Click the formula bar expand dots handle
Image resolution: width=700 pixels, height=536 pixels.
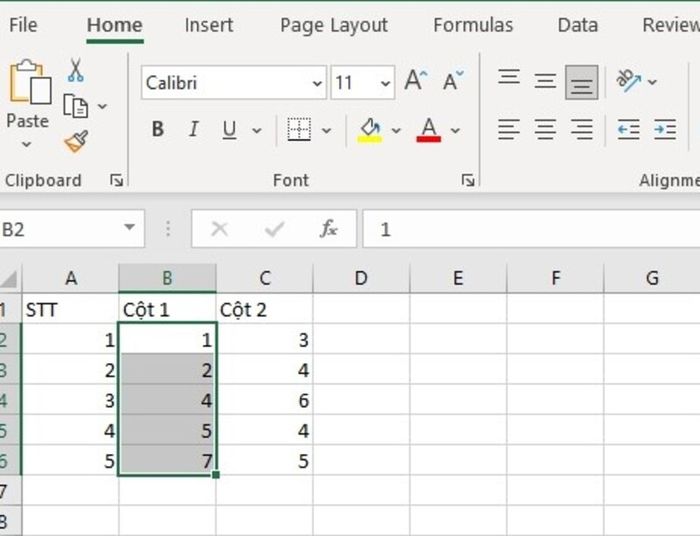click(x=168, y=229)
